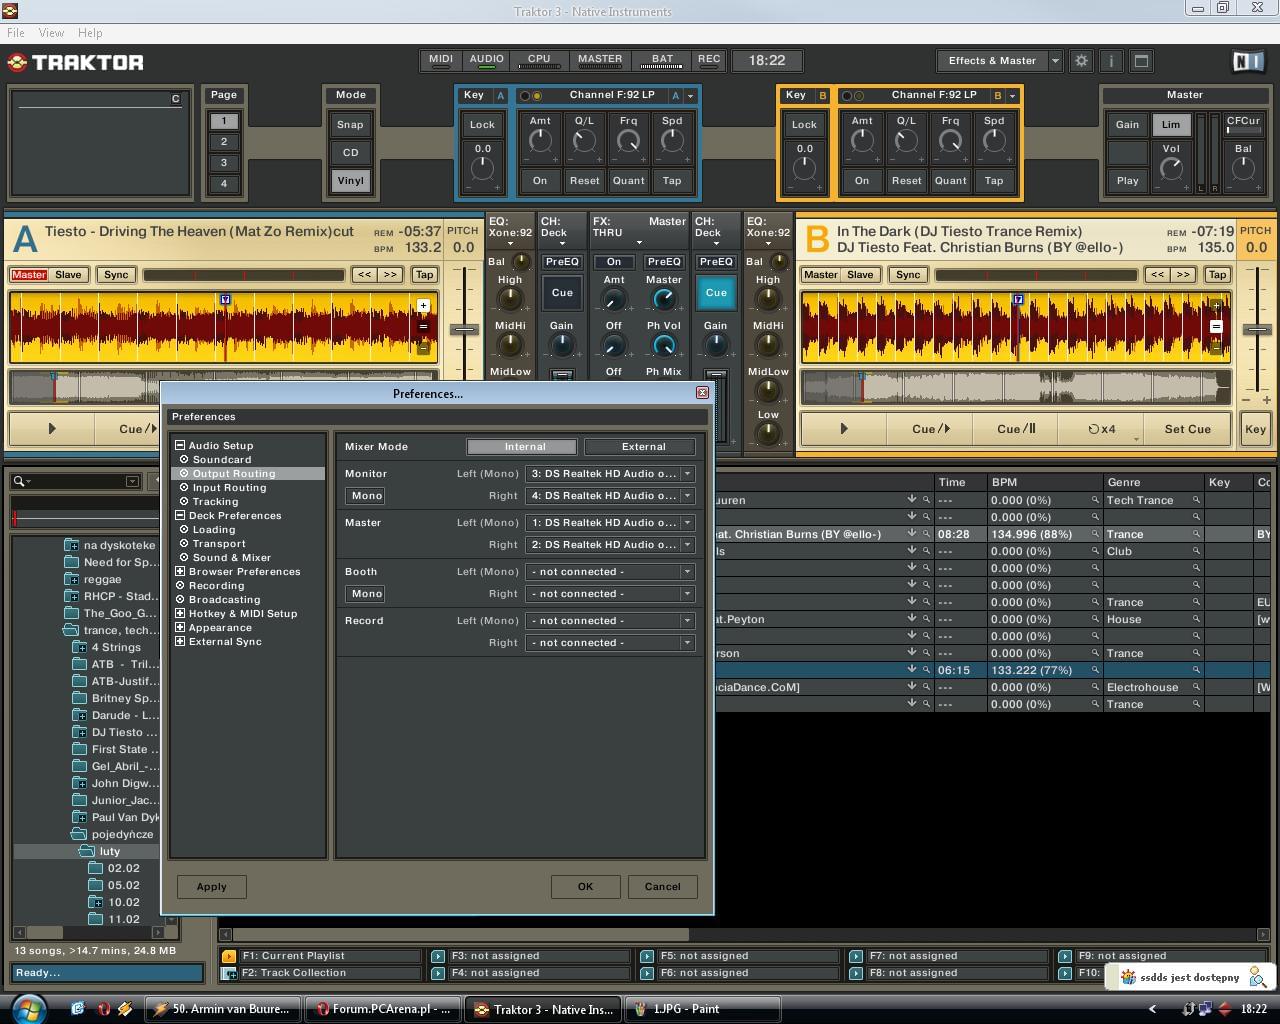Click Deck A pitch fader
Viewport: 1280px width, 1024px height.
pos(463,329)
